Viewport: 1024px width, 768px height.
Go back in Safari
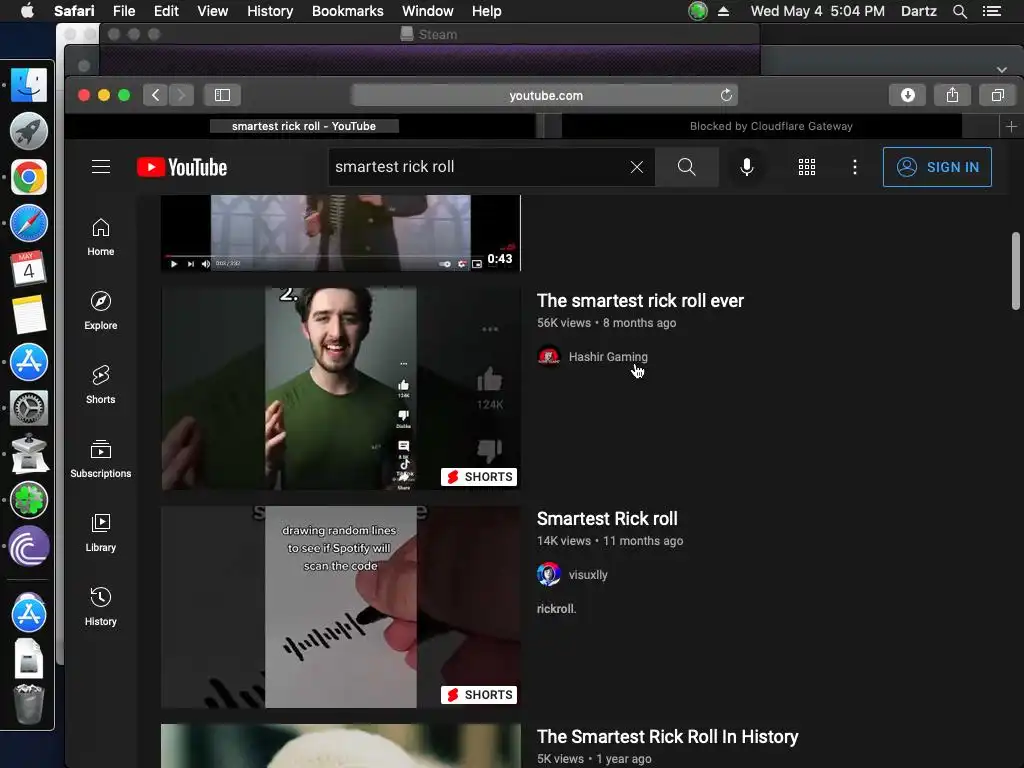coord(155,95)
